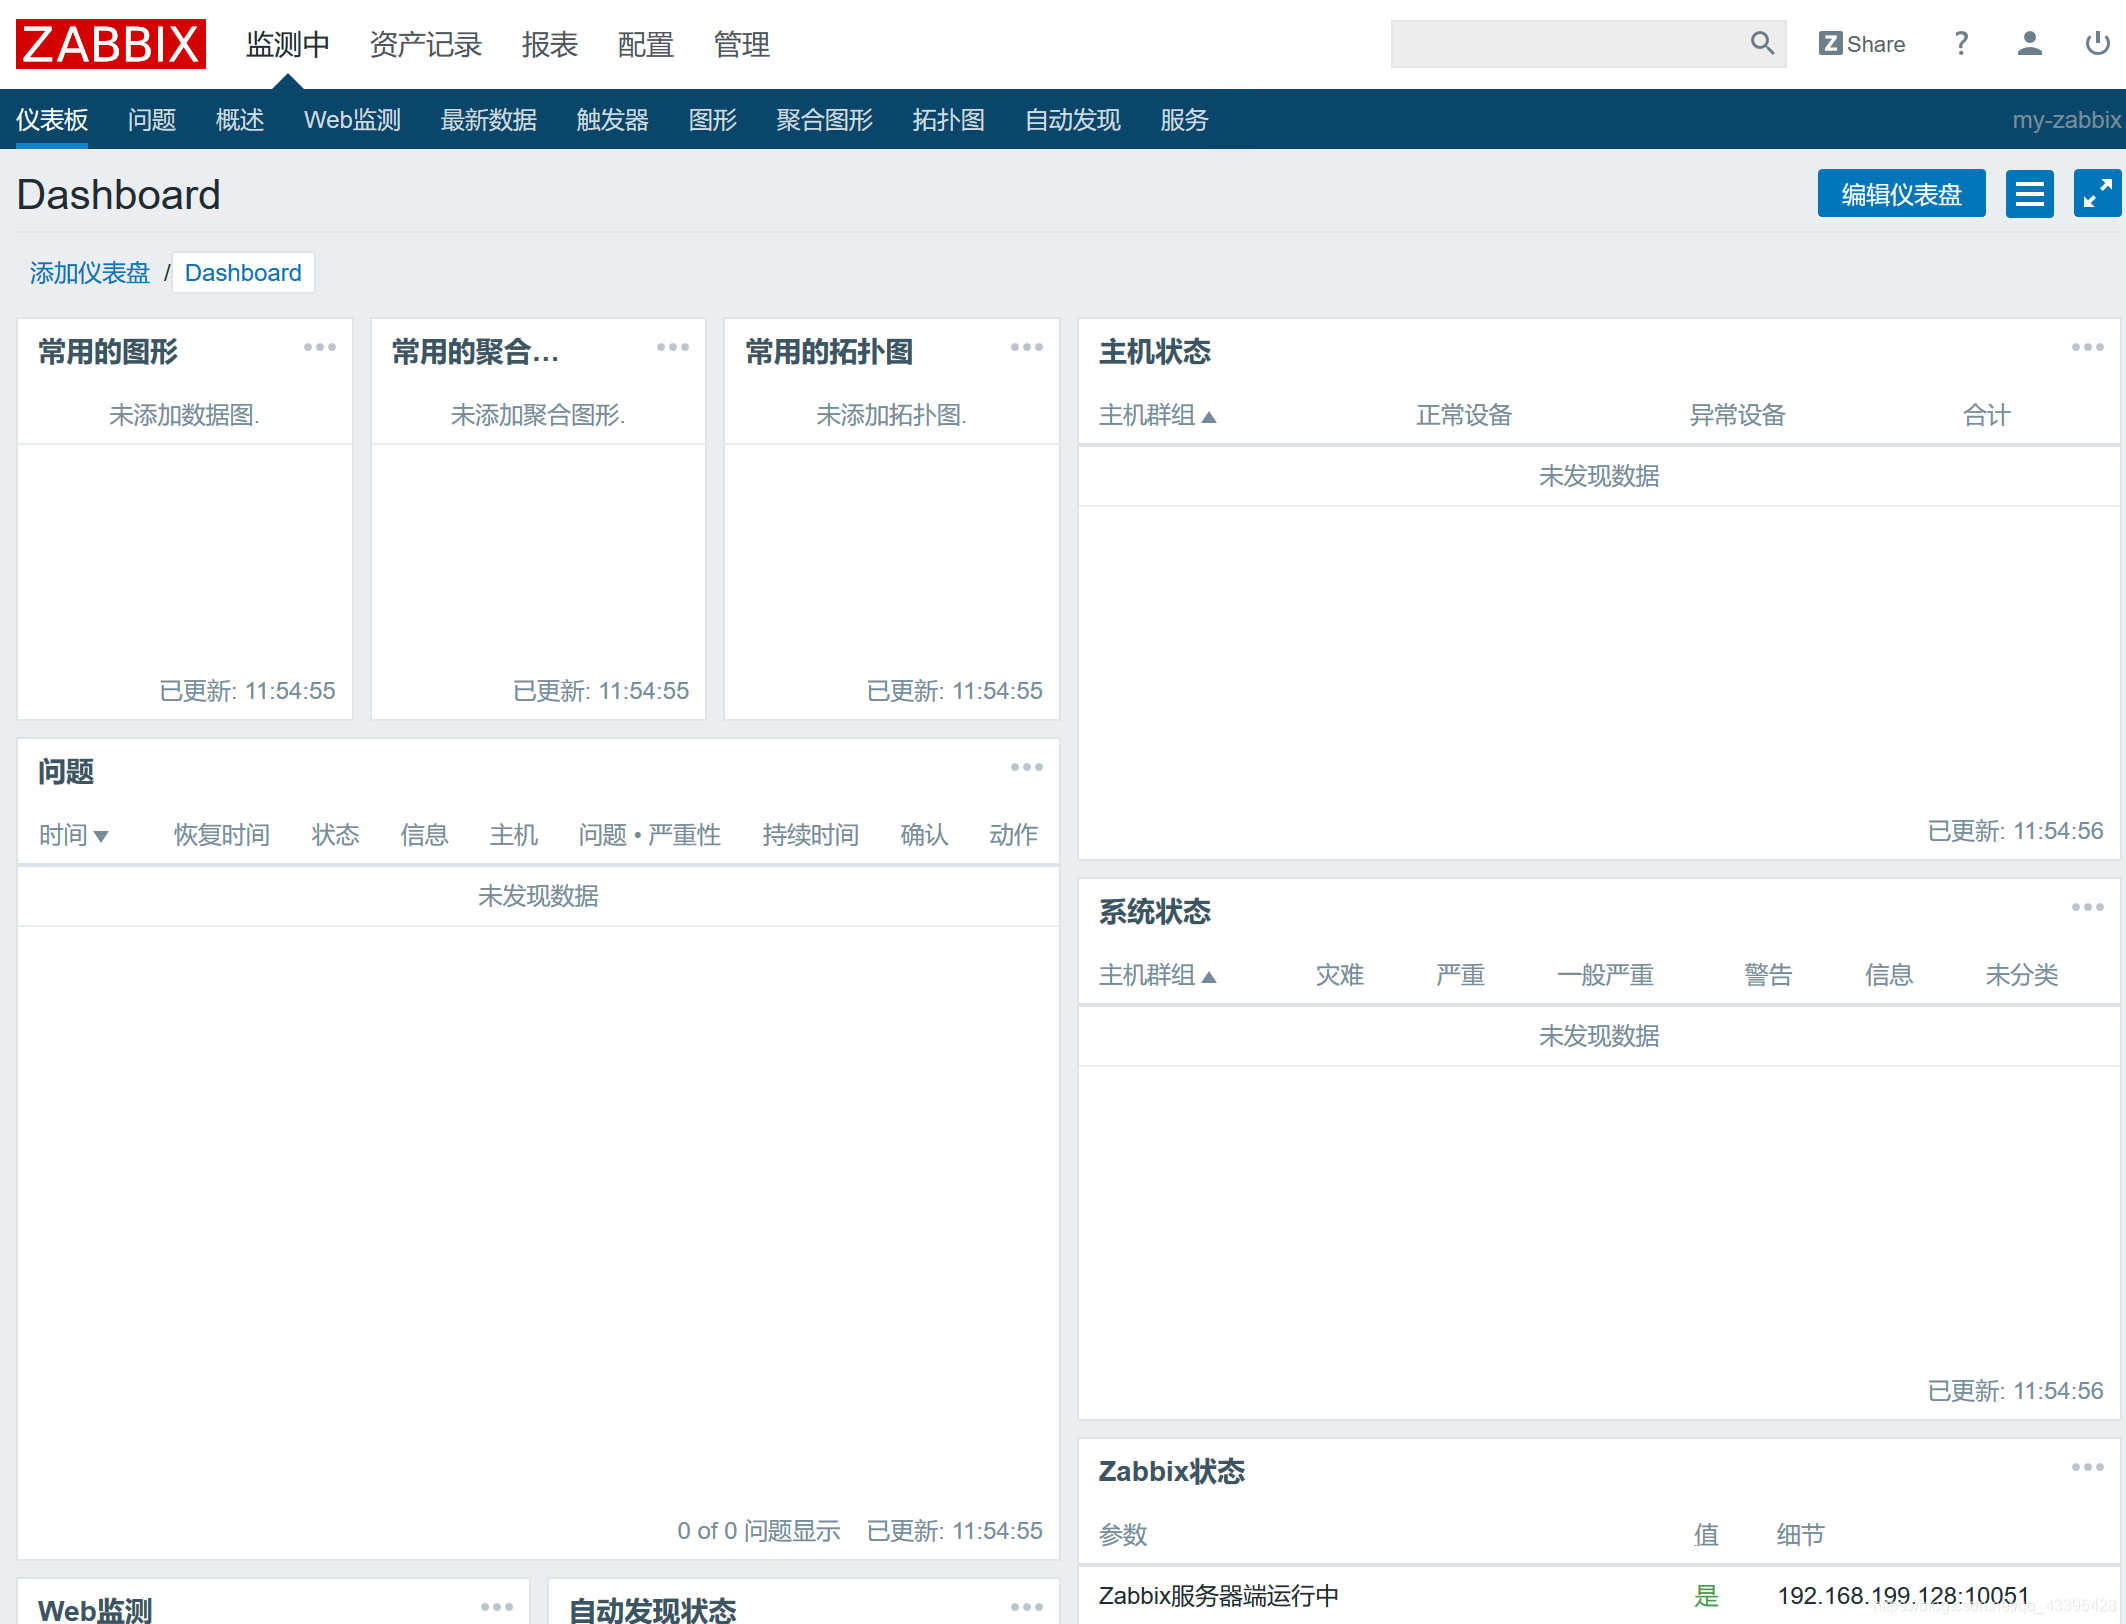Go to the 自动发现 submenu tab
This screenshot has width=2126, height=1624.
click(1073, 120)
